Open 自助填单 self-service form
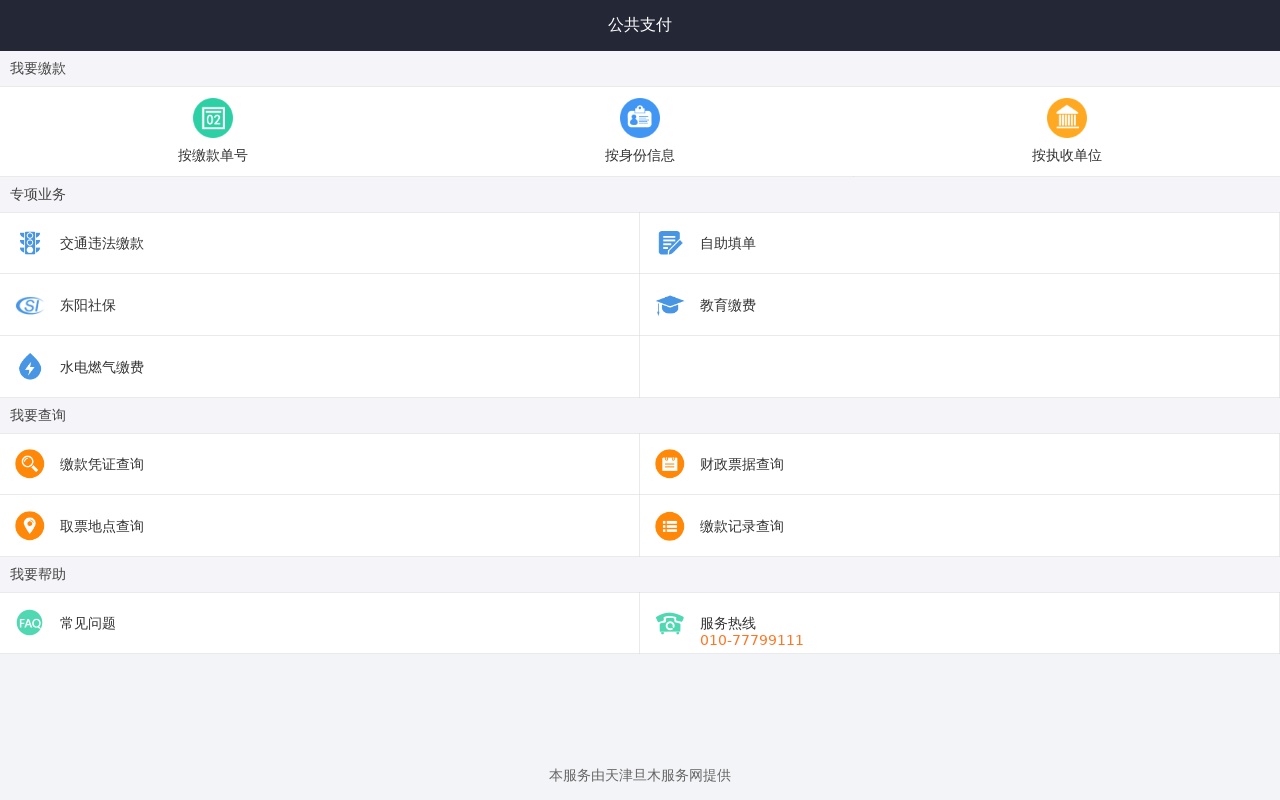 [728, 244]
